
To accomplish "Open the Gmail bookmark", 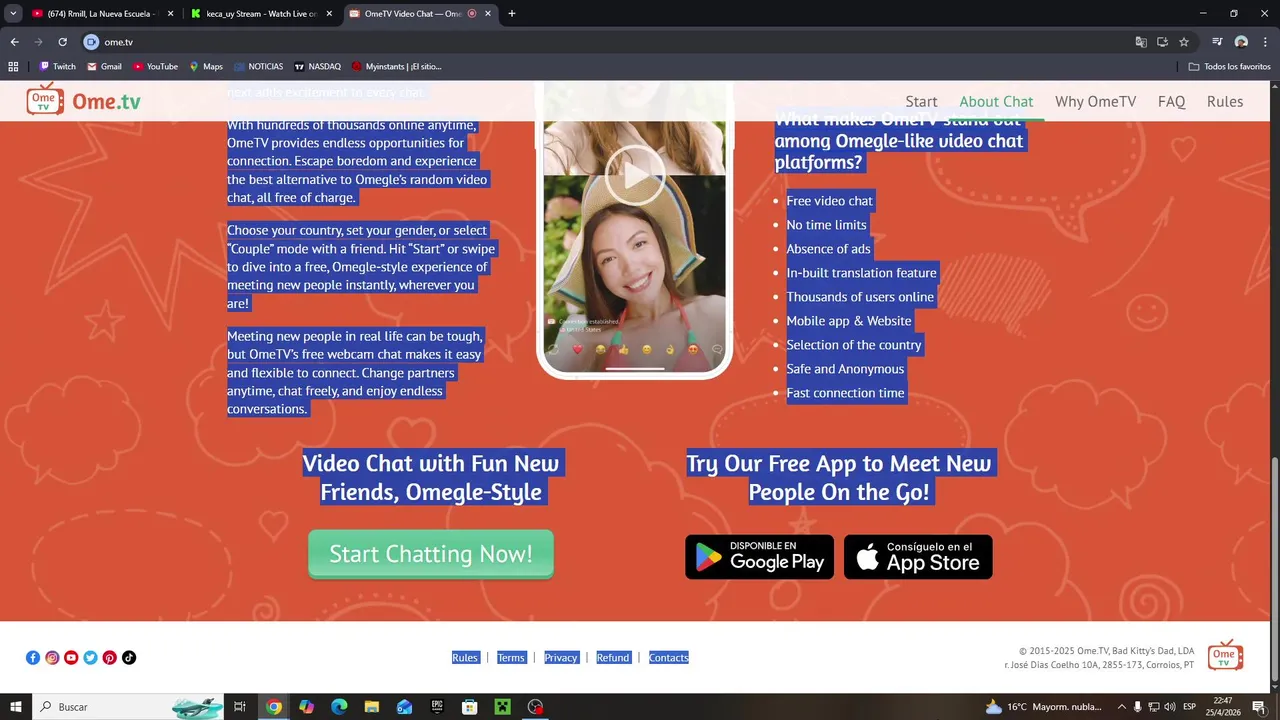I will pyautogui.click(x=104, y=67).
